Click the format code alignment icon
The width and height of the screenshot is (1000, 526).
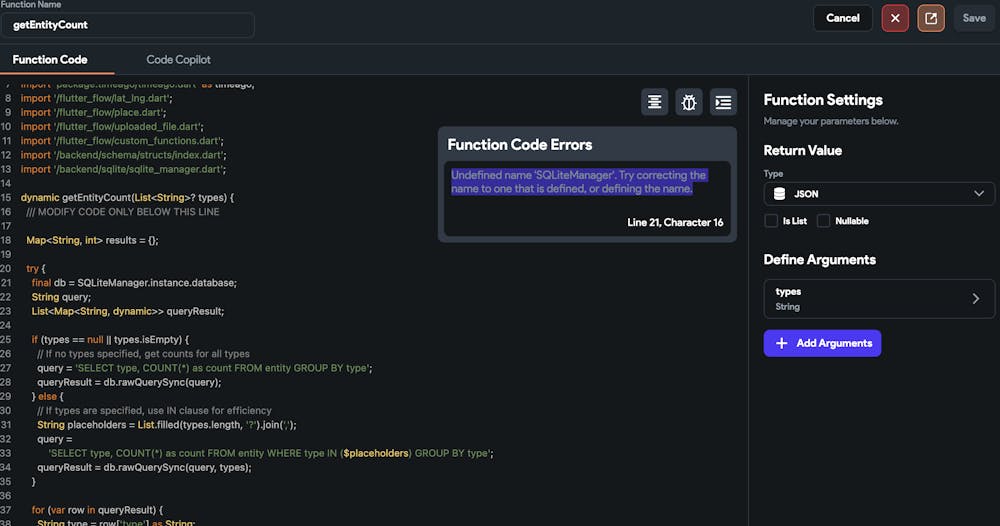pyautogui.click(x=654, y=102)
